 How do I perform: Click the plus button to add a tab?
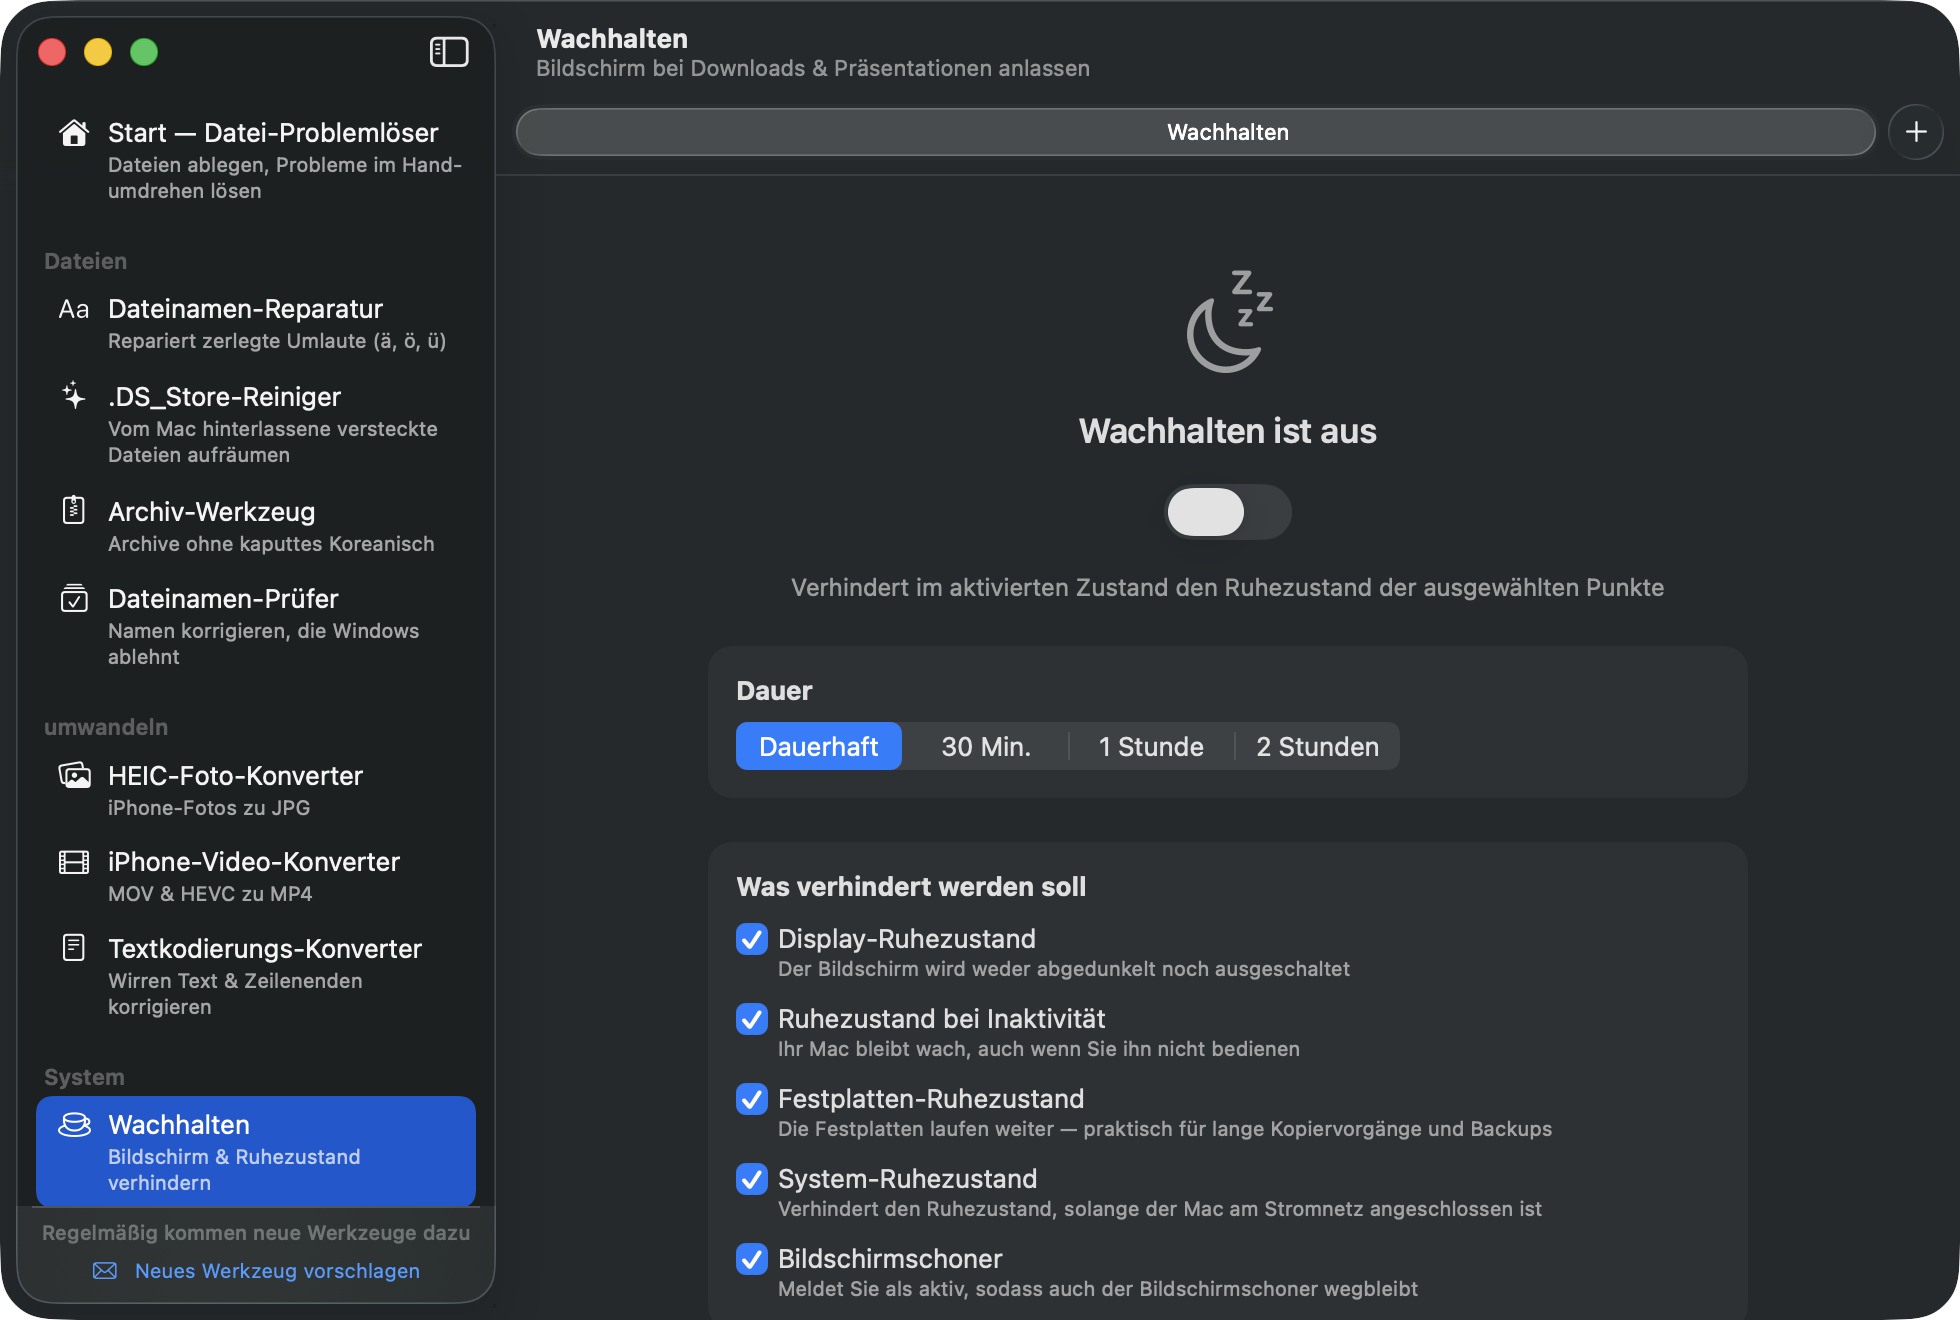[1916, 132]
